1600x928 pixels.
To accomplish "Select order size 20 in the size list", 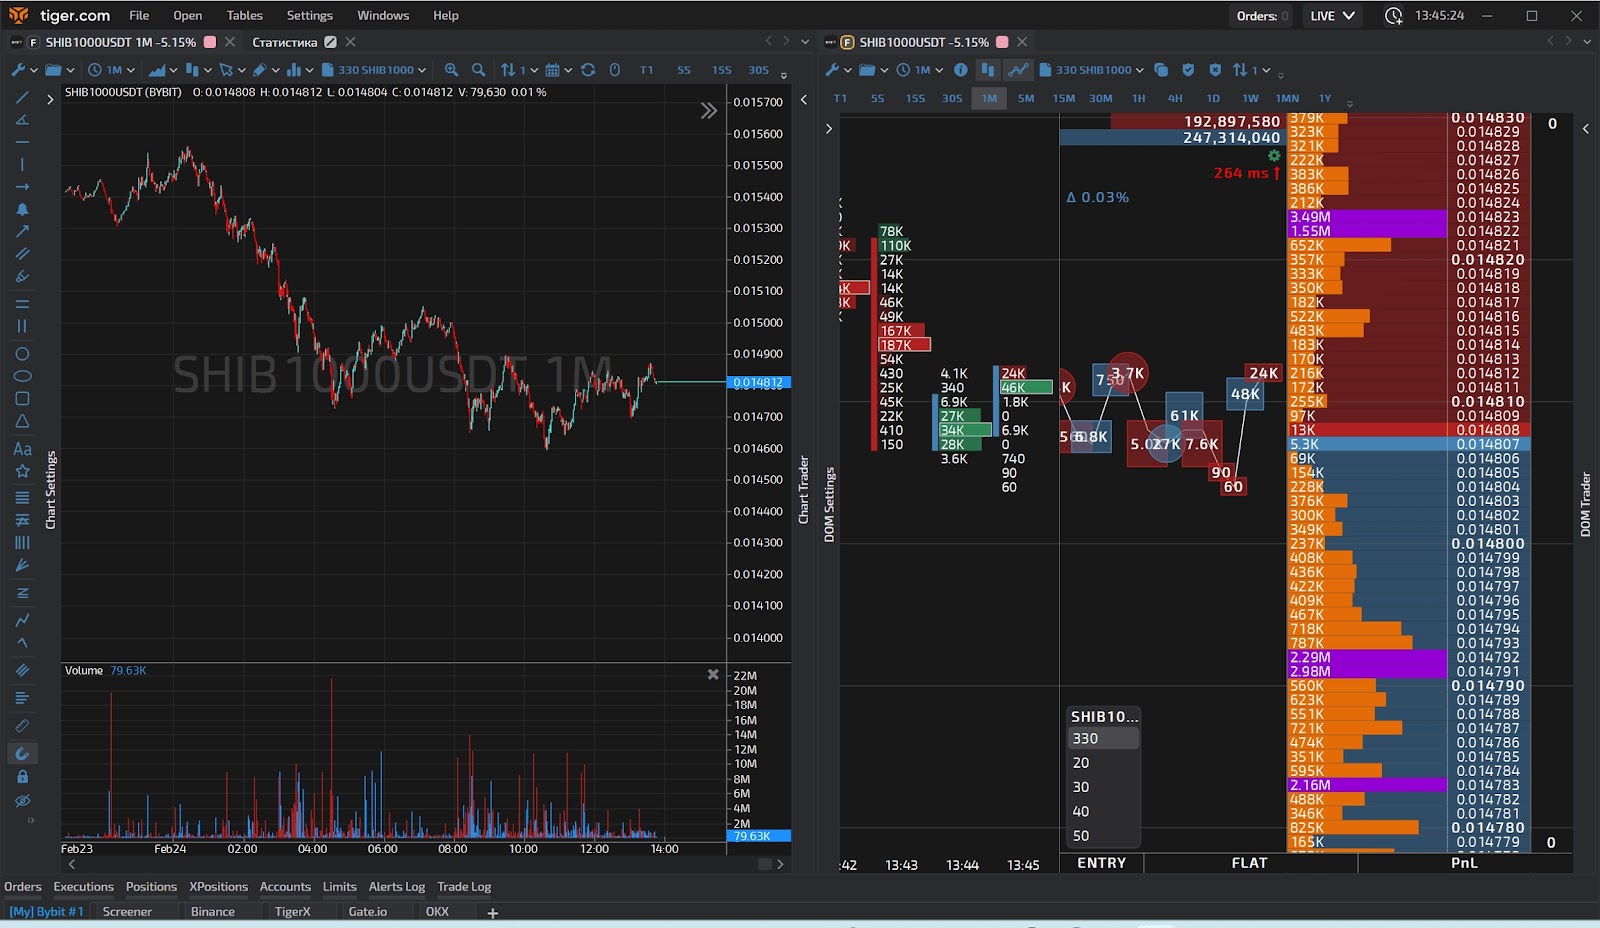I will point(1102,763).
